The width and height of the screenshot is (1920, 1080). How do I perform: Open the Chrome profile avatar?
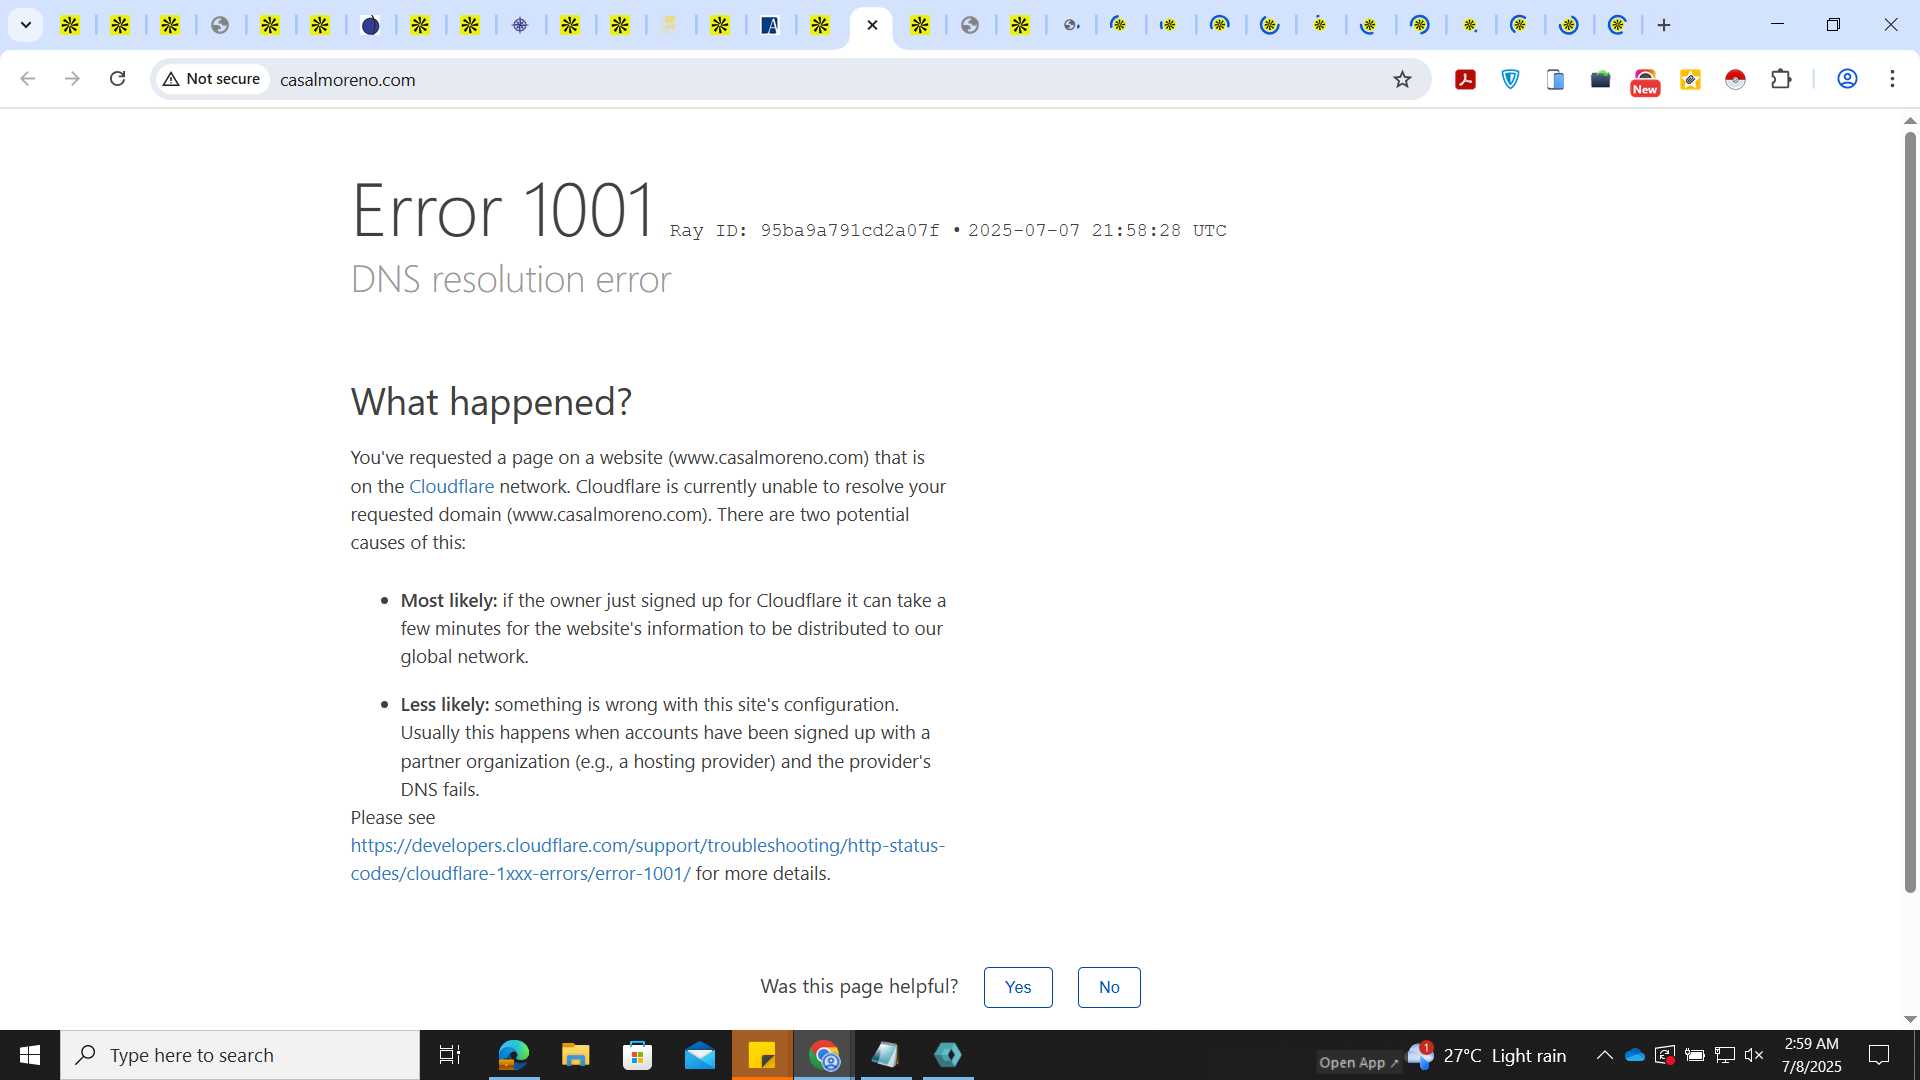1847,79
